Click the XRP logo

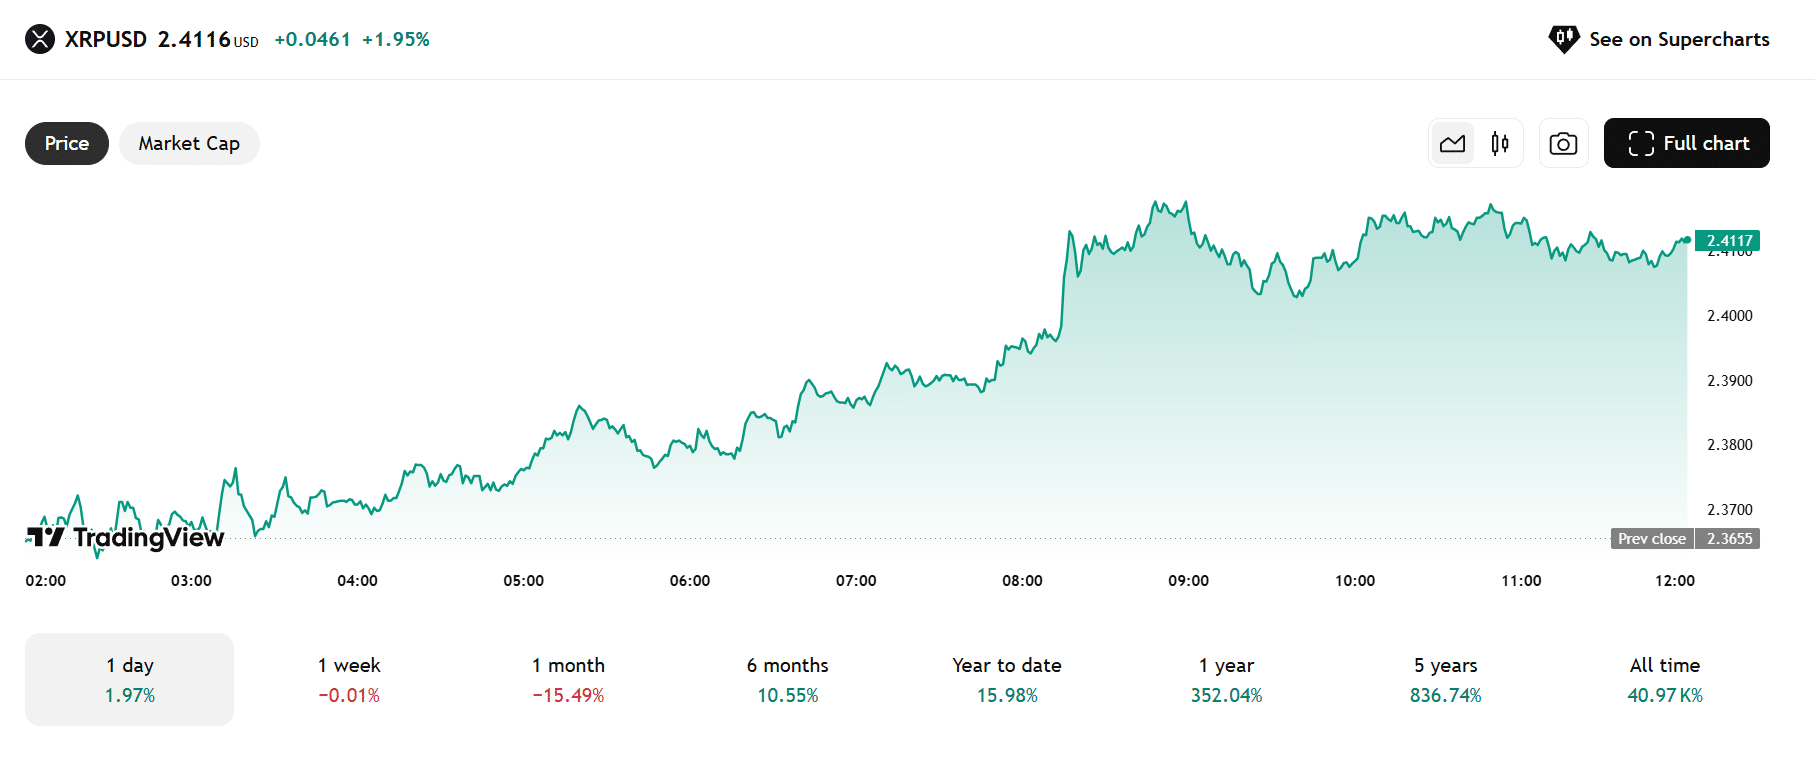click(x=39, y=39)
